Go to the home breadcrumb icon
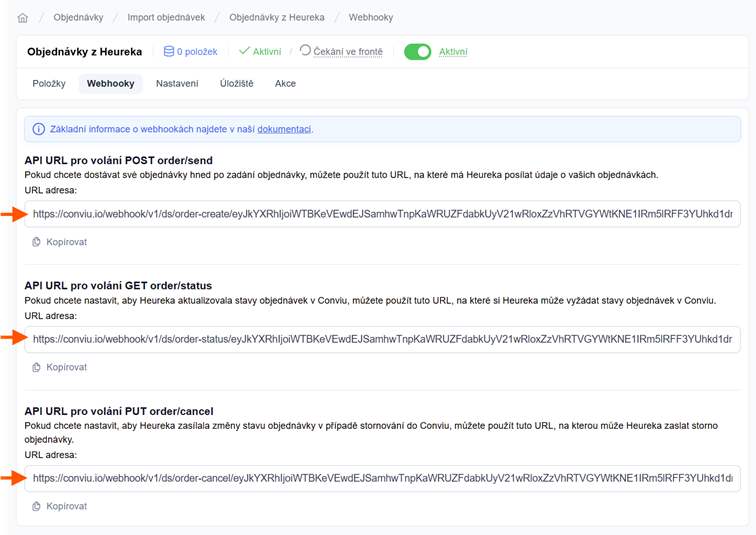756x535 pixels. coord(23,18)
